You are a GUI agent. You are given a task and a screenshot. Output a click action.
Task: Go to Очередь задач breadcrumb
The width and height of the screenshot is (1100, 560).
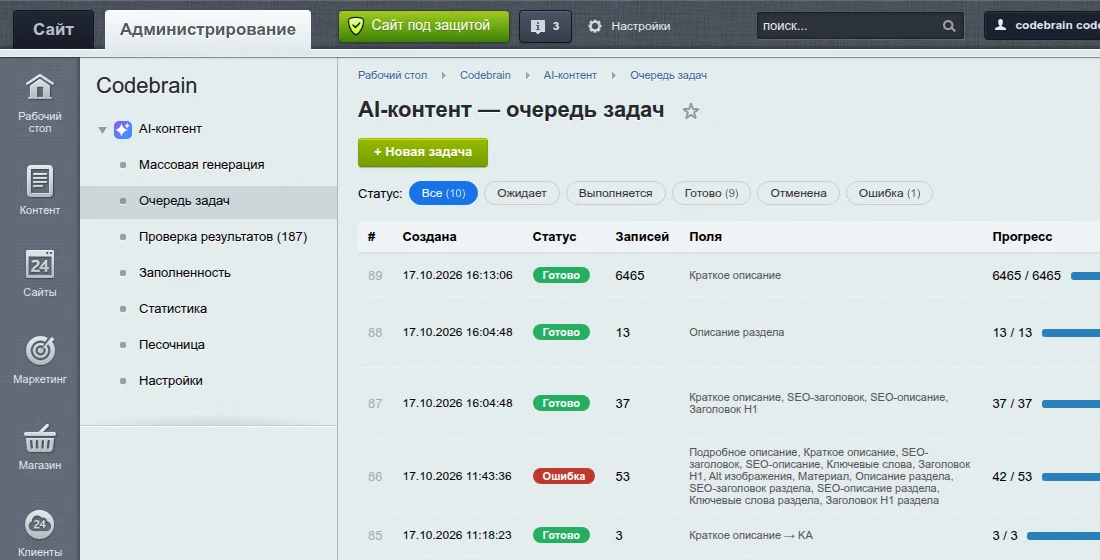tap(669, 75)
